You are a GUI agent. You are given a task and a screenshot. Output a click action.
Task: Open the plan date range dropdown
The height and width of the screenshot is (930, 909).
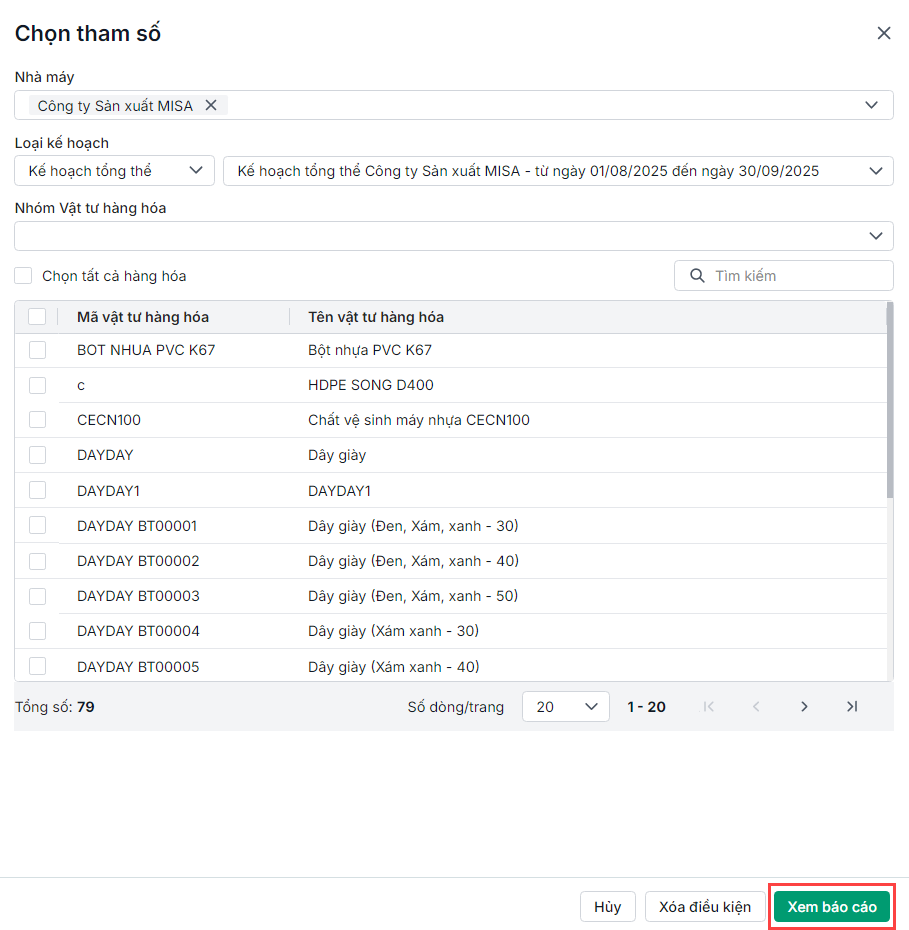(876, 171)
